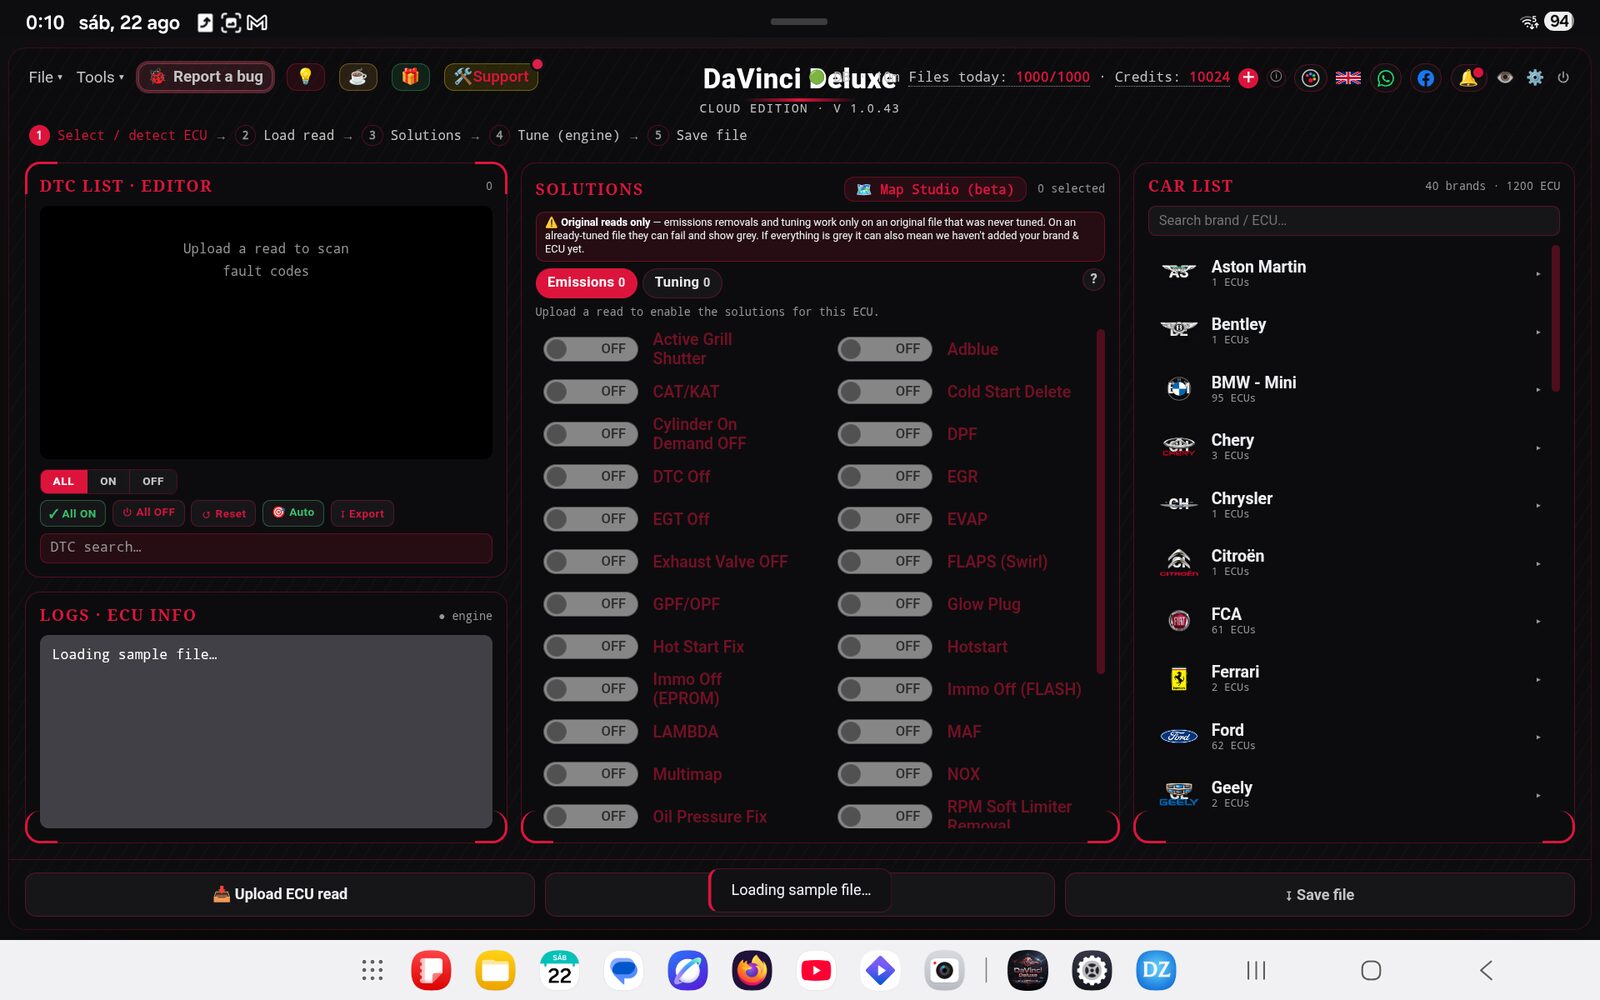Click the coffee cup button
This screenshot has height=1000, width=1600.
(x=358, y=77)
